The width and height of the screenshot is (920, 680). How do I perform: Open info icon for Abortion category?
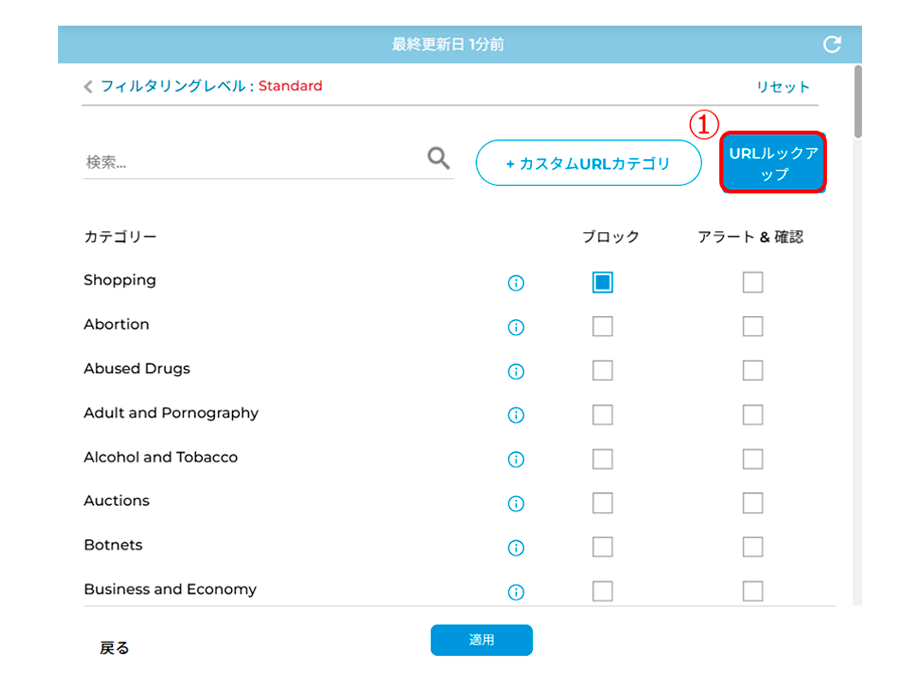coord(516,327)
